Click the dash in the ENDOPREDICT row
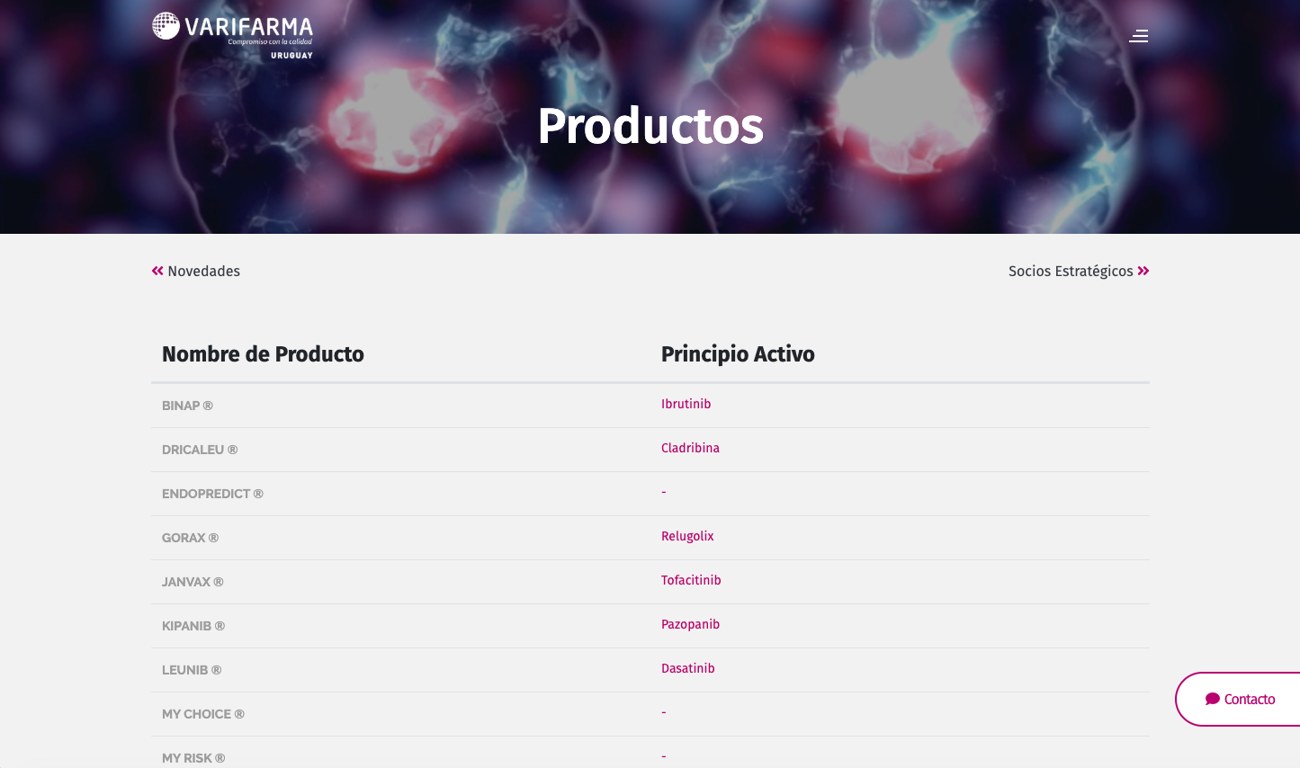The width and height of the screenshot is (1300, 768). click(663, 492)
